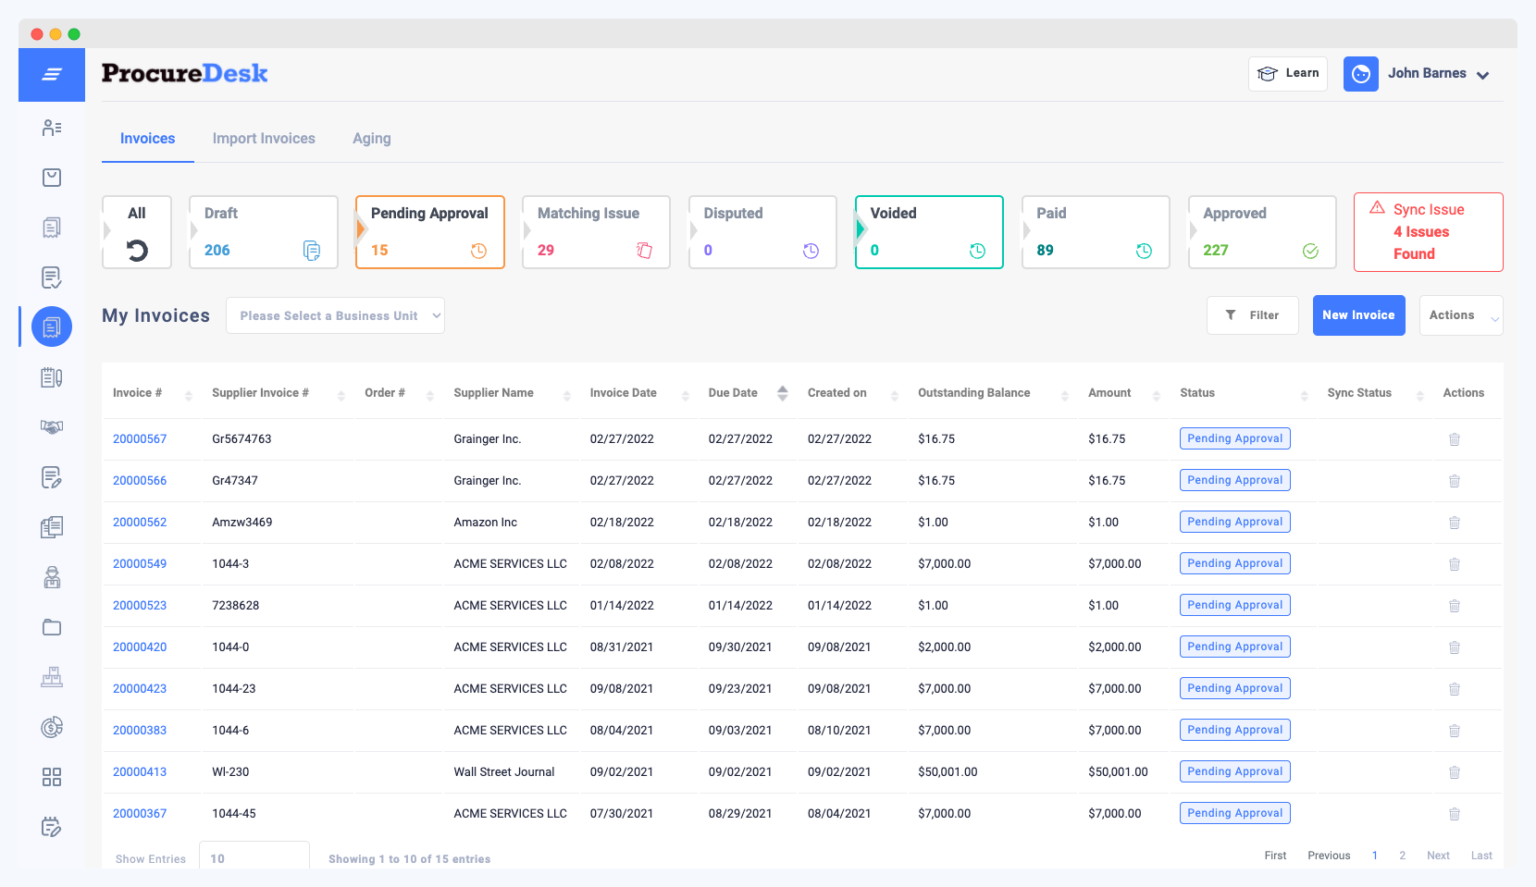Click the calendar edit icon at sidebar bottom
The width and height of the screenshot is (1536, 887).
(x=51, y=827)
